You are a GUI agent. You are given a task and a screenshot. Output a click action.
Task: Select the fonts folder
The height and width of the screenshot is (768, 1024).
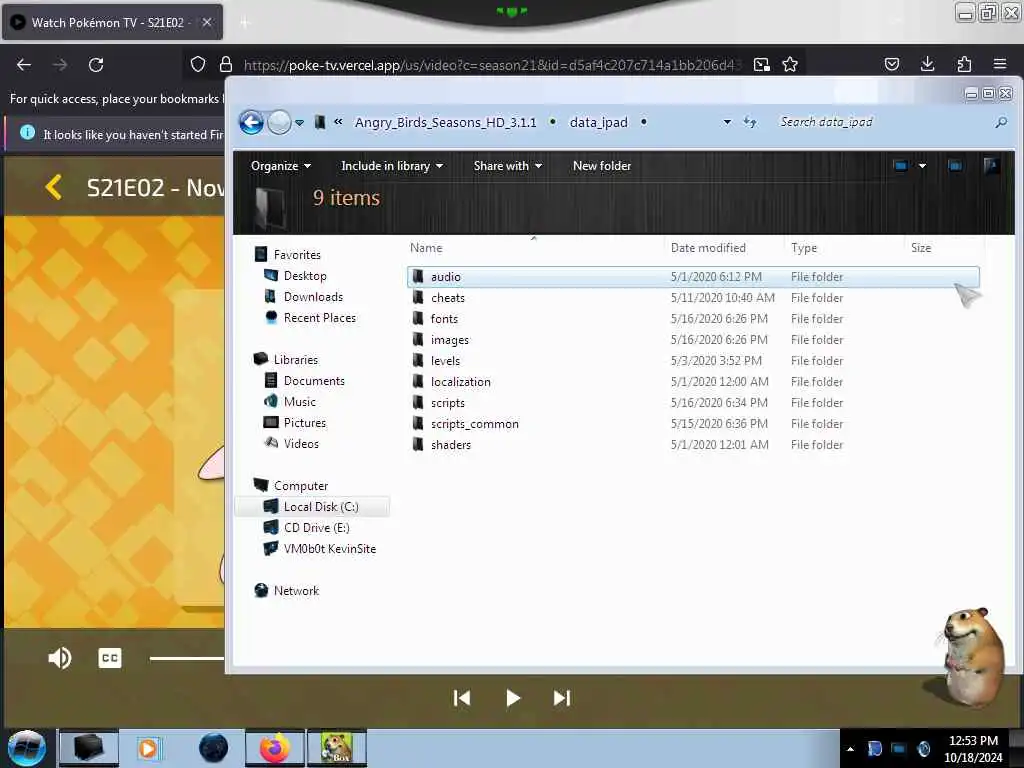click(x=693, y=319)
